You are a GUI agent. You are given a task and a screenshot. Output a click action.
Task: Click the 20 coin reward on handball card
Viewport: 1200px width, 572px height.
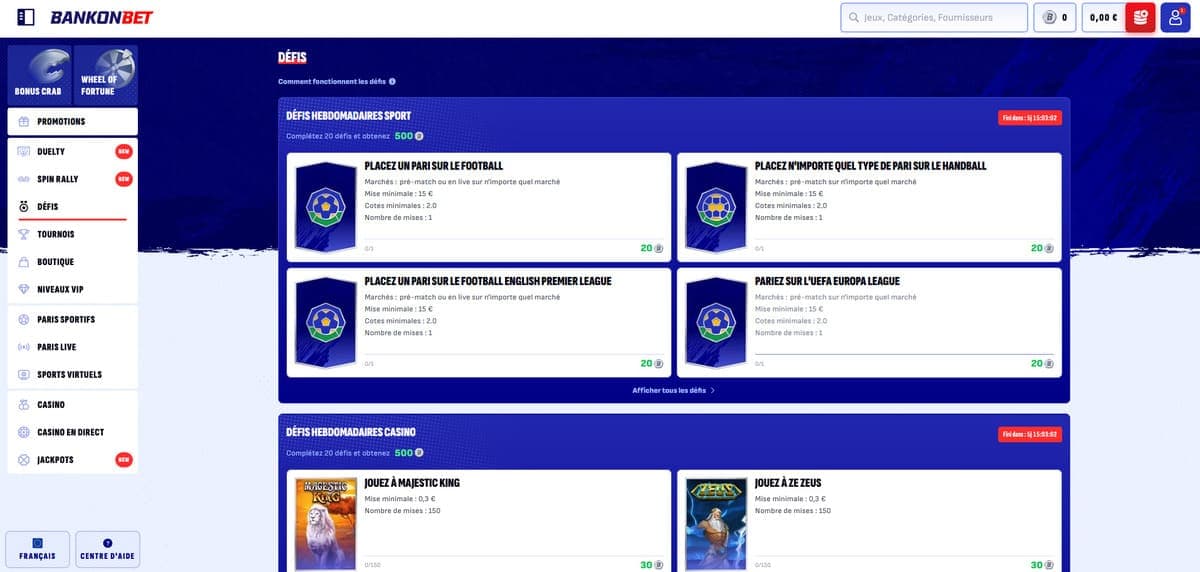[1042, 248]
